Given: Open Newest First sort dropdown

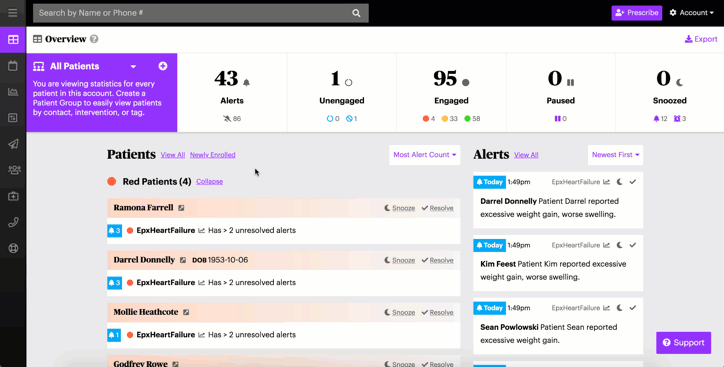Looking at the screenshot, I should pos(615,155).
